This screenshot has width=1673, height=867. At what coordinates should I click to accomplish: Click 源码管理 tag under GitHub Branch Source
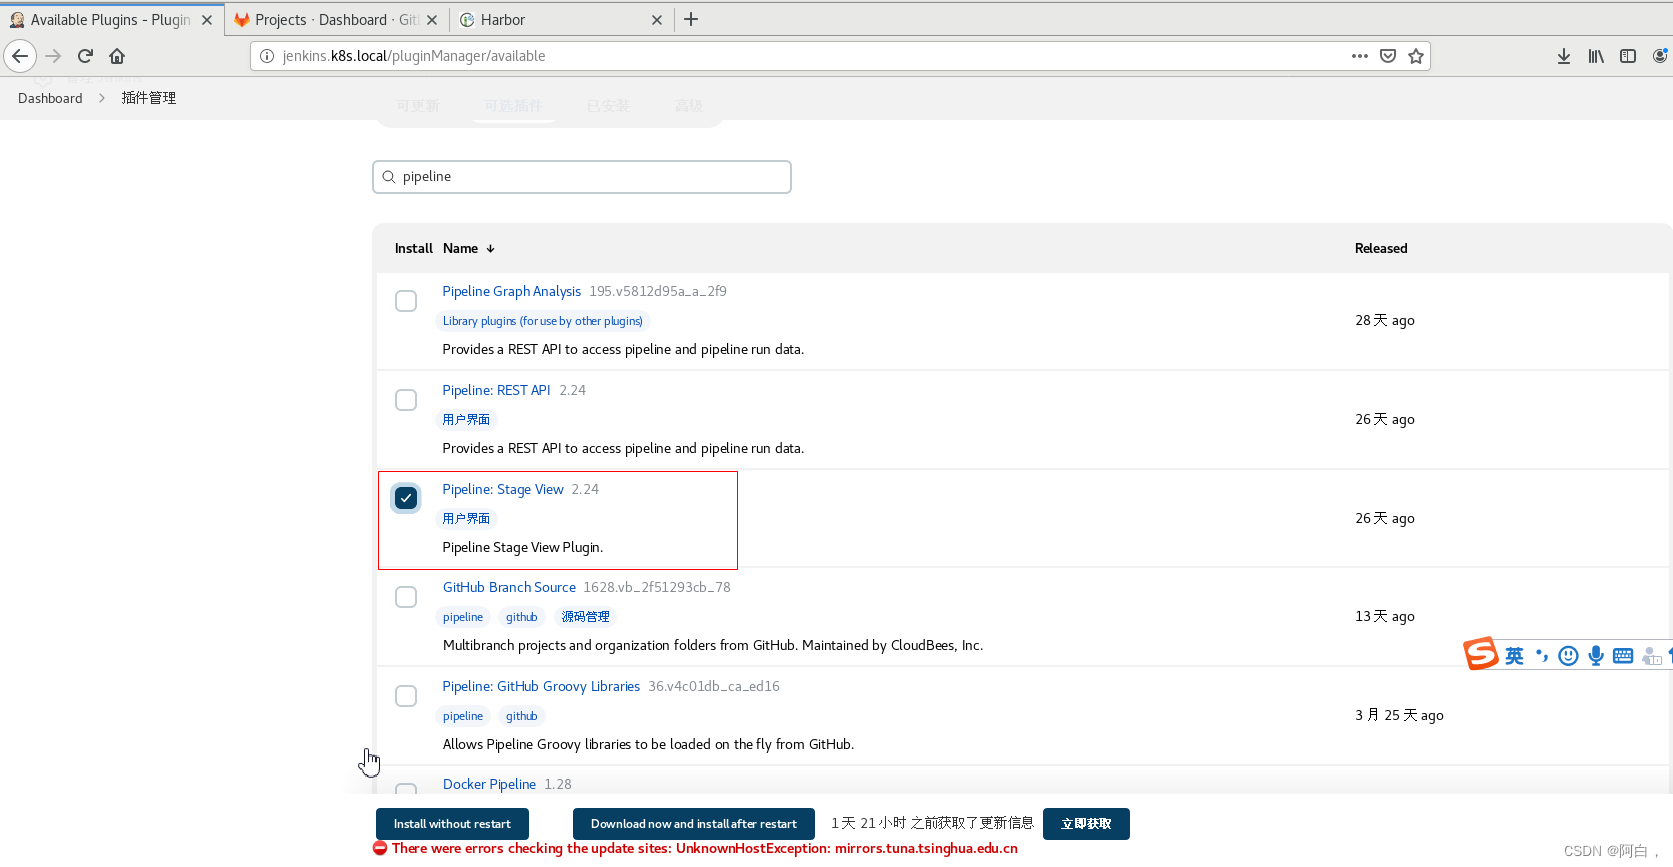585,617
